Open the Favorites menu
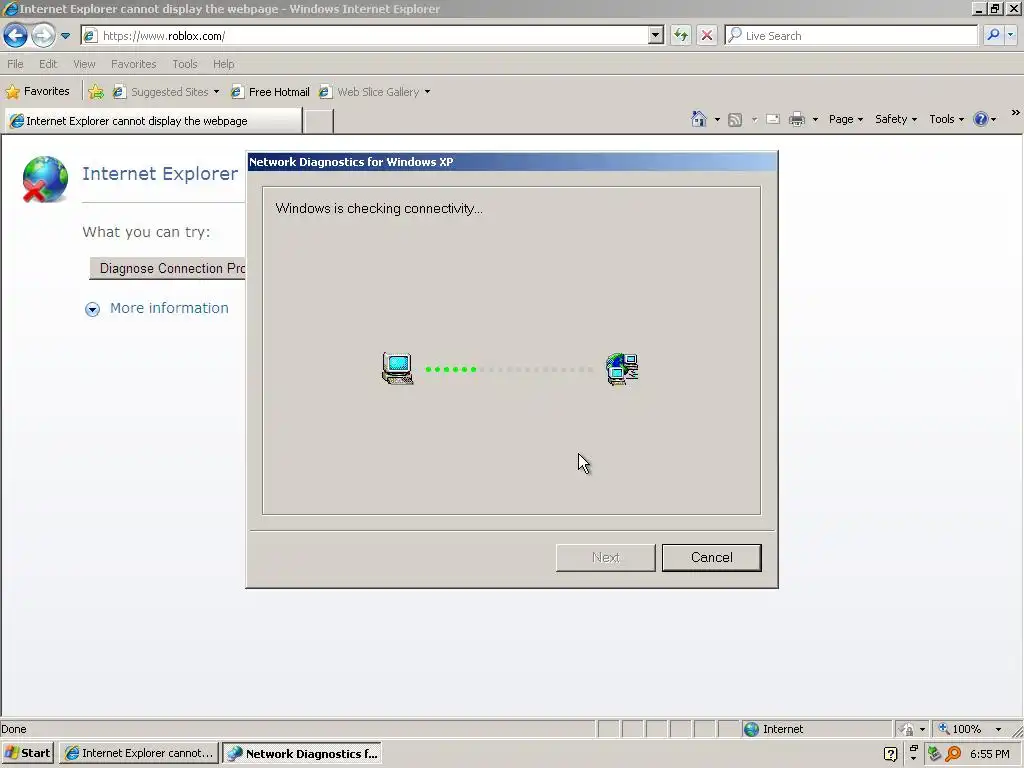Viewport: 1024px width, 768px height. [133, 64]
